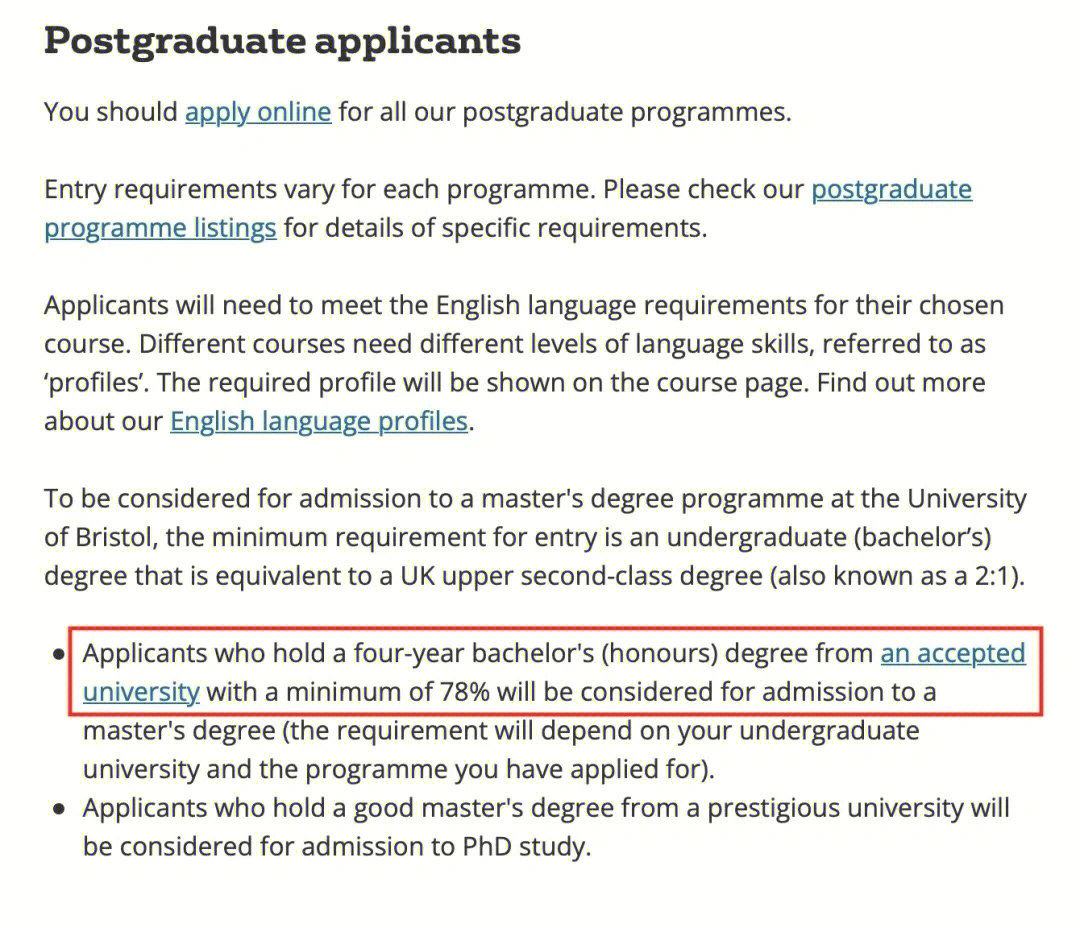This screenshot has height=928, width=1080.
Task: Click the 'University of Bristol' paragraph text
Action: pos(535,537)
